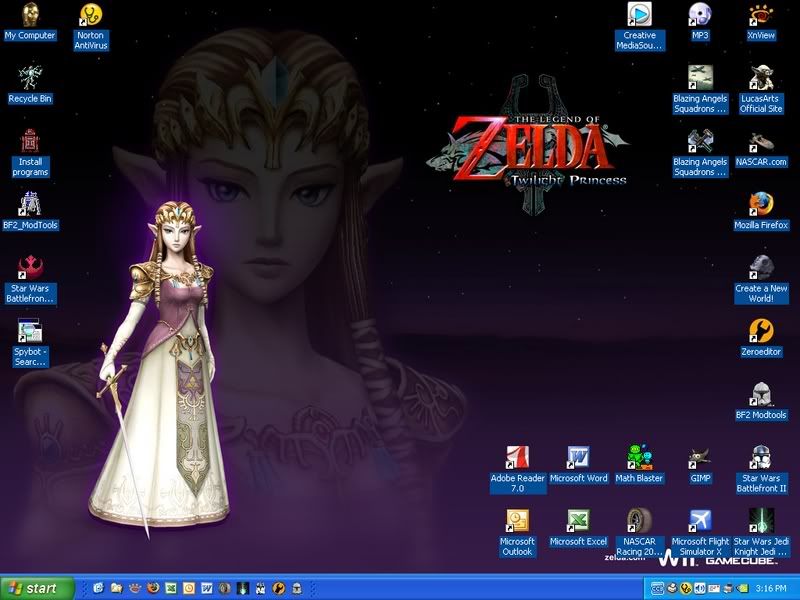800x600 pixels.
Task: Open the Microsoft Outlook desktop shortcut
Action: pos(517,533)
